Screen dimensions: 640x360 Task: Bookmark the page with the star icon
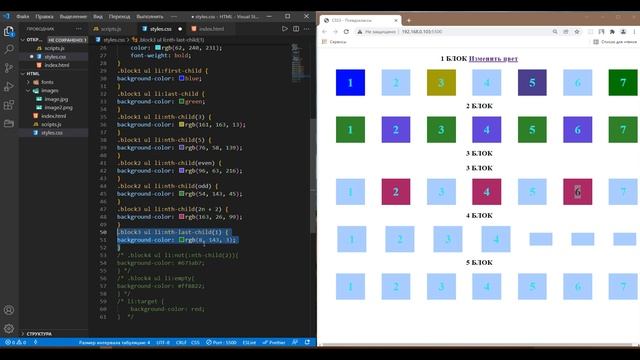pyautogui.click(x=577, y=31)
